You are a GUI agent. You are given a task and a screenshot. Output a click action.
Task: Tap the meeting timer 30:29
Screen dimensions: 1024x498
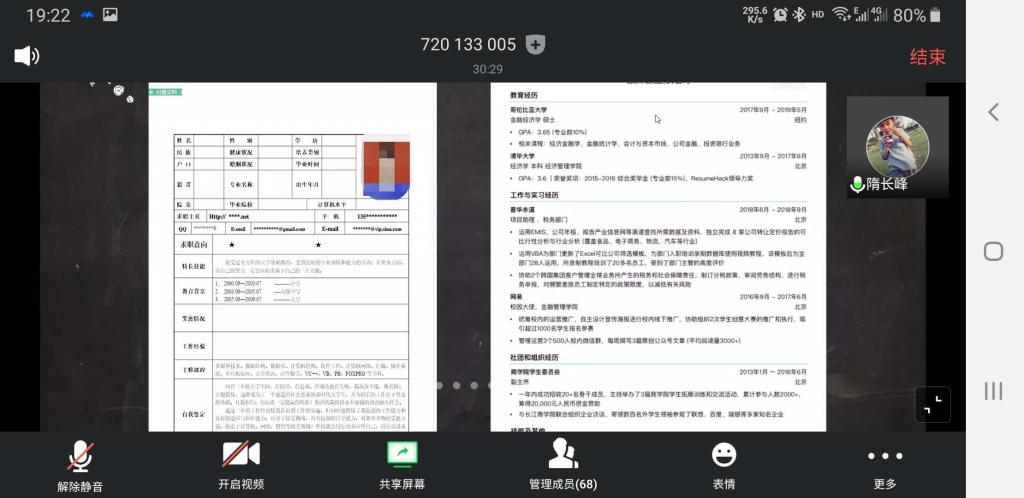coord(487,69)
